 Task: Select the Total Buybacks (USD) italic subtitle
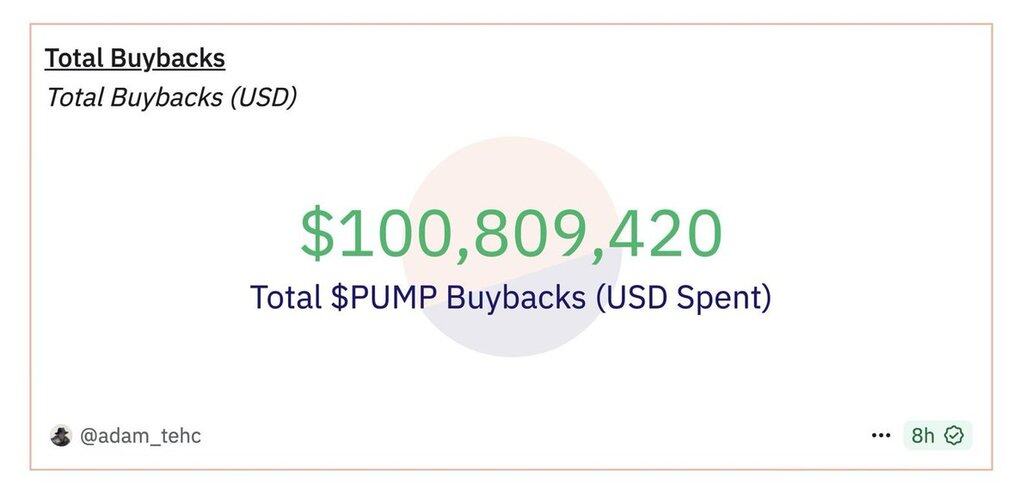point(171,97)
